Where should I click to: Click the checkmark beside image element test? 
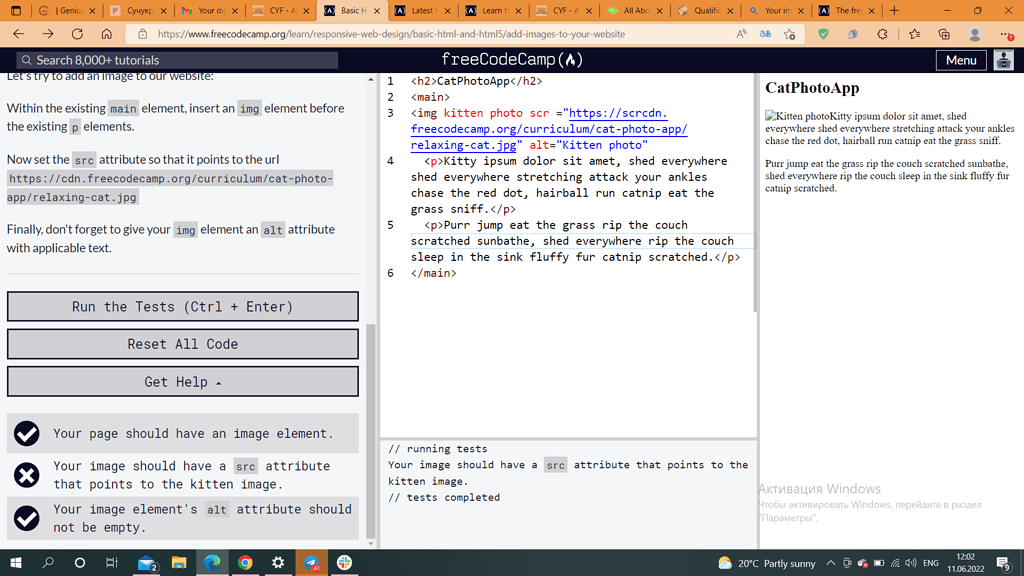click(x=26, y=432)
